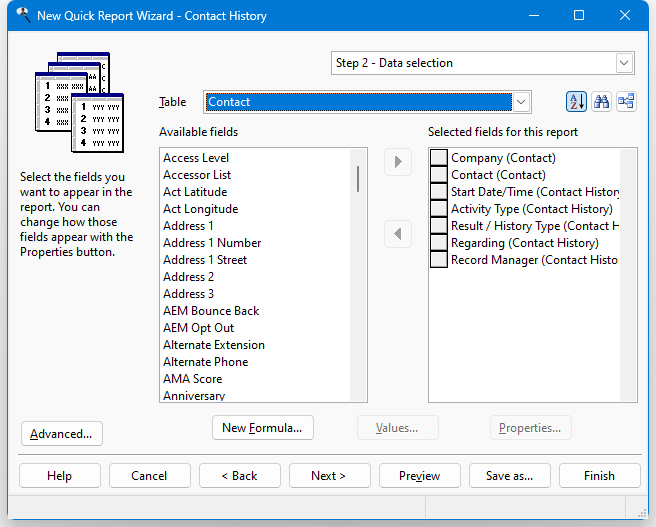656x527 pixels.
Task: Click the Values... button
Action: [397, 428]
